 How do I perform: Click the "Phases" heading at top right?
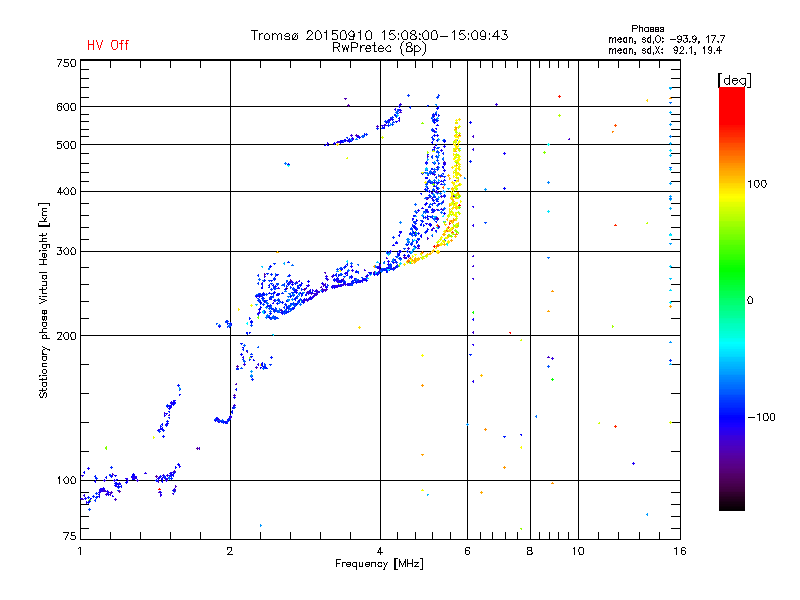pos(647,29)
